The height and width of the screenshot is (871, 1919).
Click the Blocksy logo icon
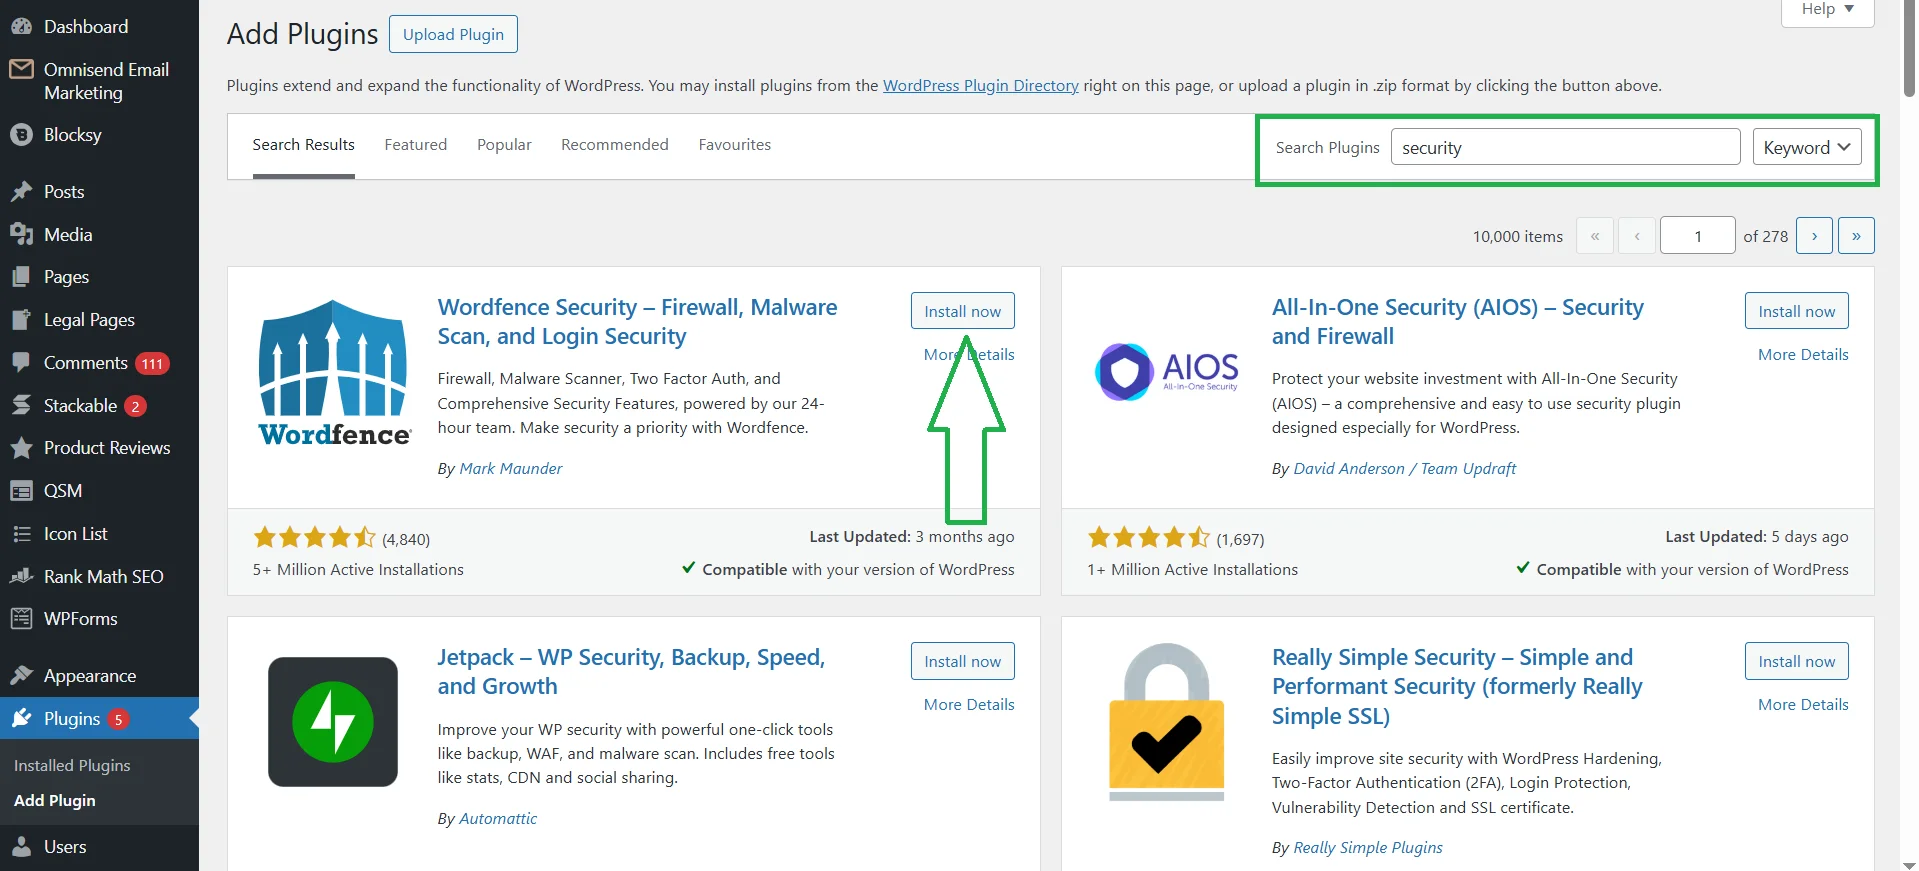[21, 135]
